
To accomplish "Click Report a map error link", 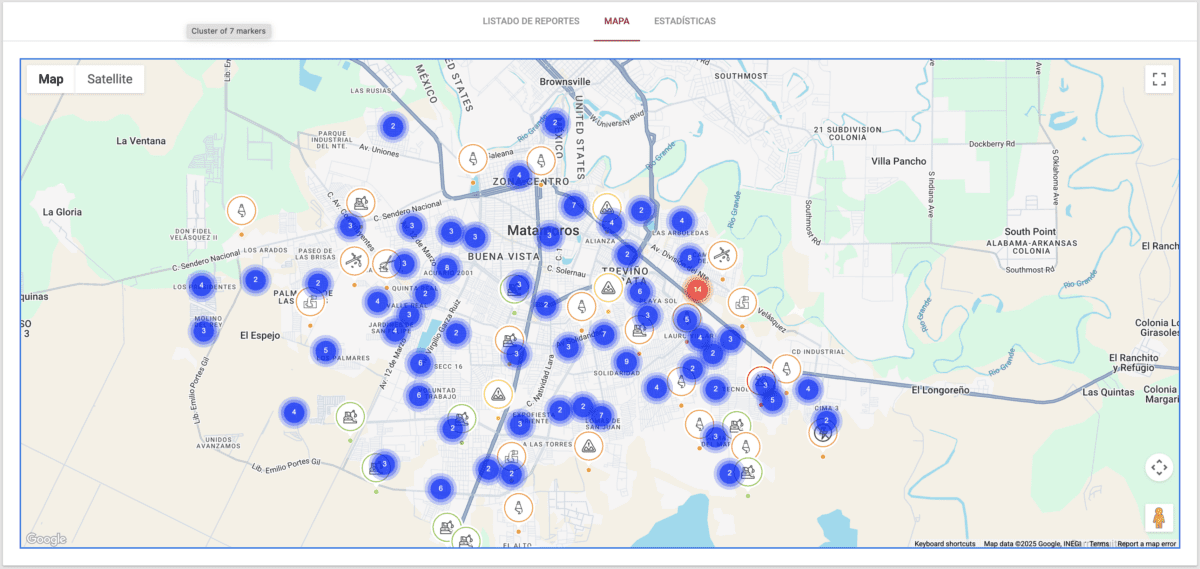I will point(1146,544).
